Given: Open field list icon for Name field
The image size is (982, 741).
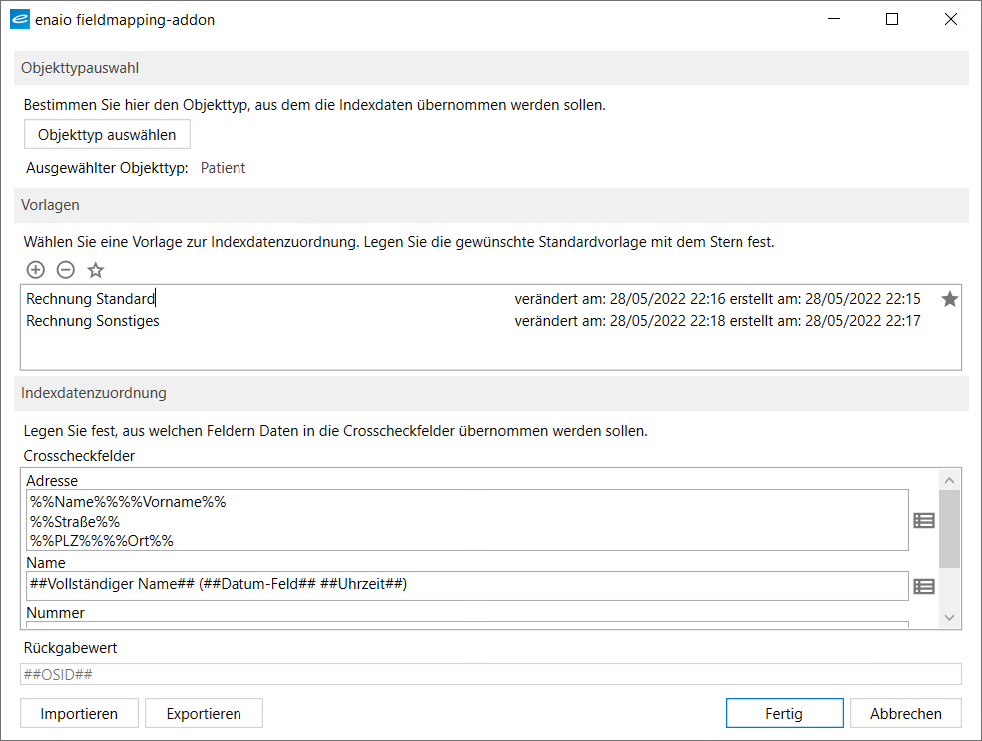Looking at the screenshot, I should click(x=924, y=586).
